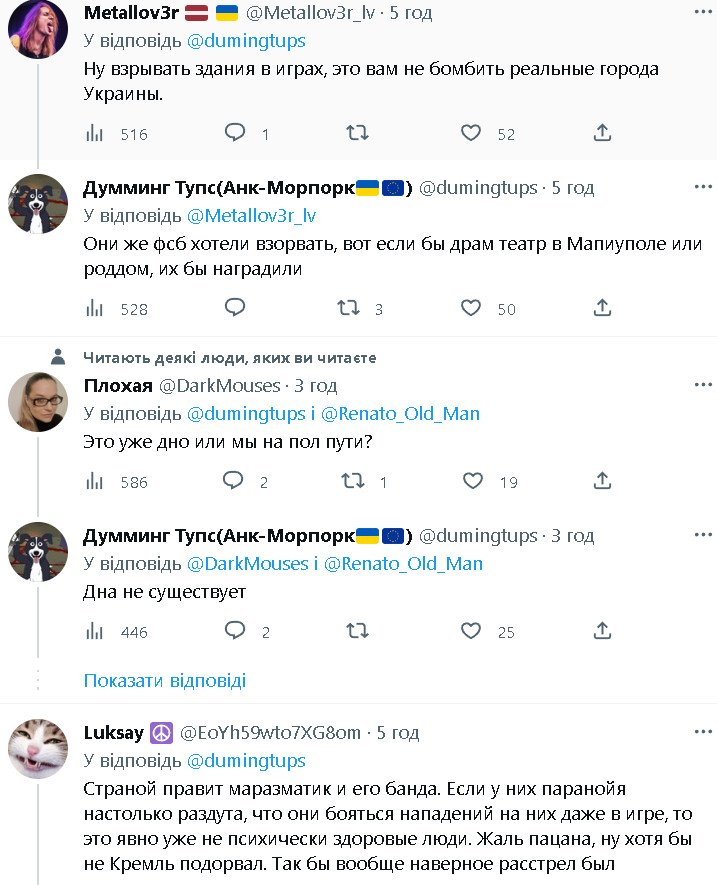View analytics of 'Дна не существует' tweet
This screenshot has width=717, height=885.
pyautogui.click(x=96, y=631)
